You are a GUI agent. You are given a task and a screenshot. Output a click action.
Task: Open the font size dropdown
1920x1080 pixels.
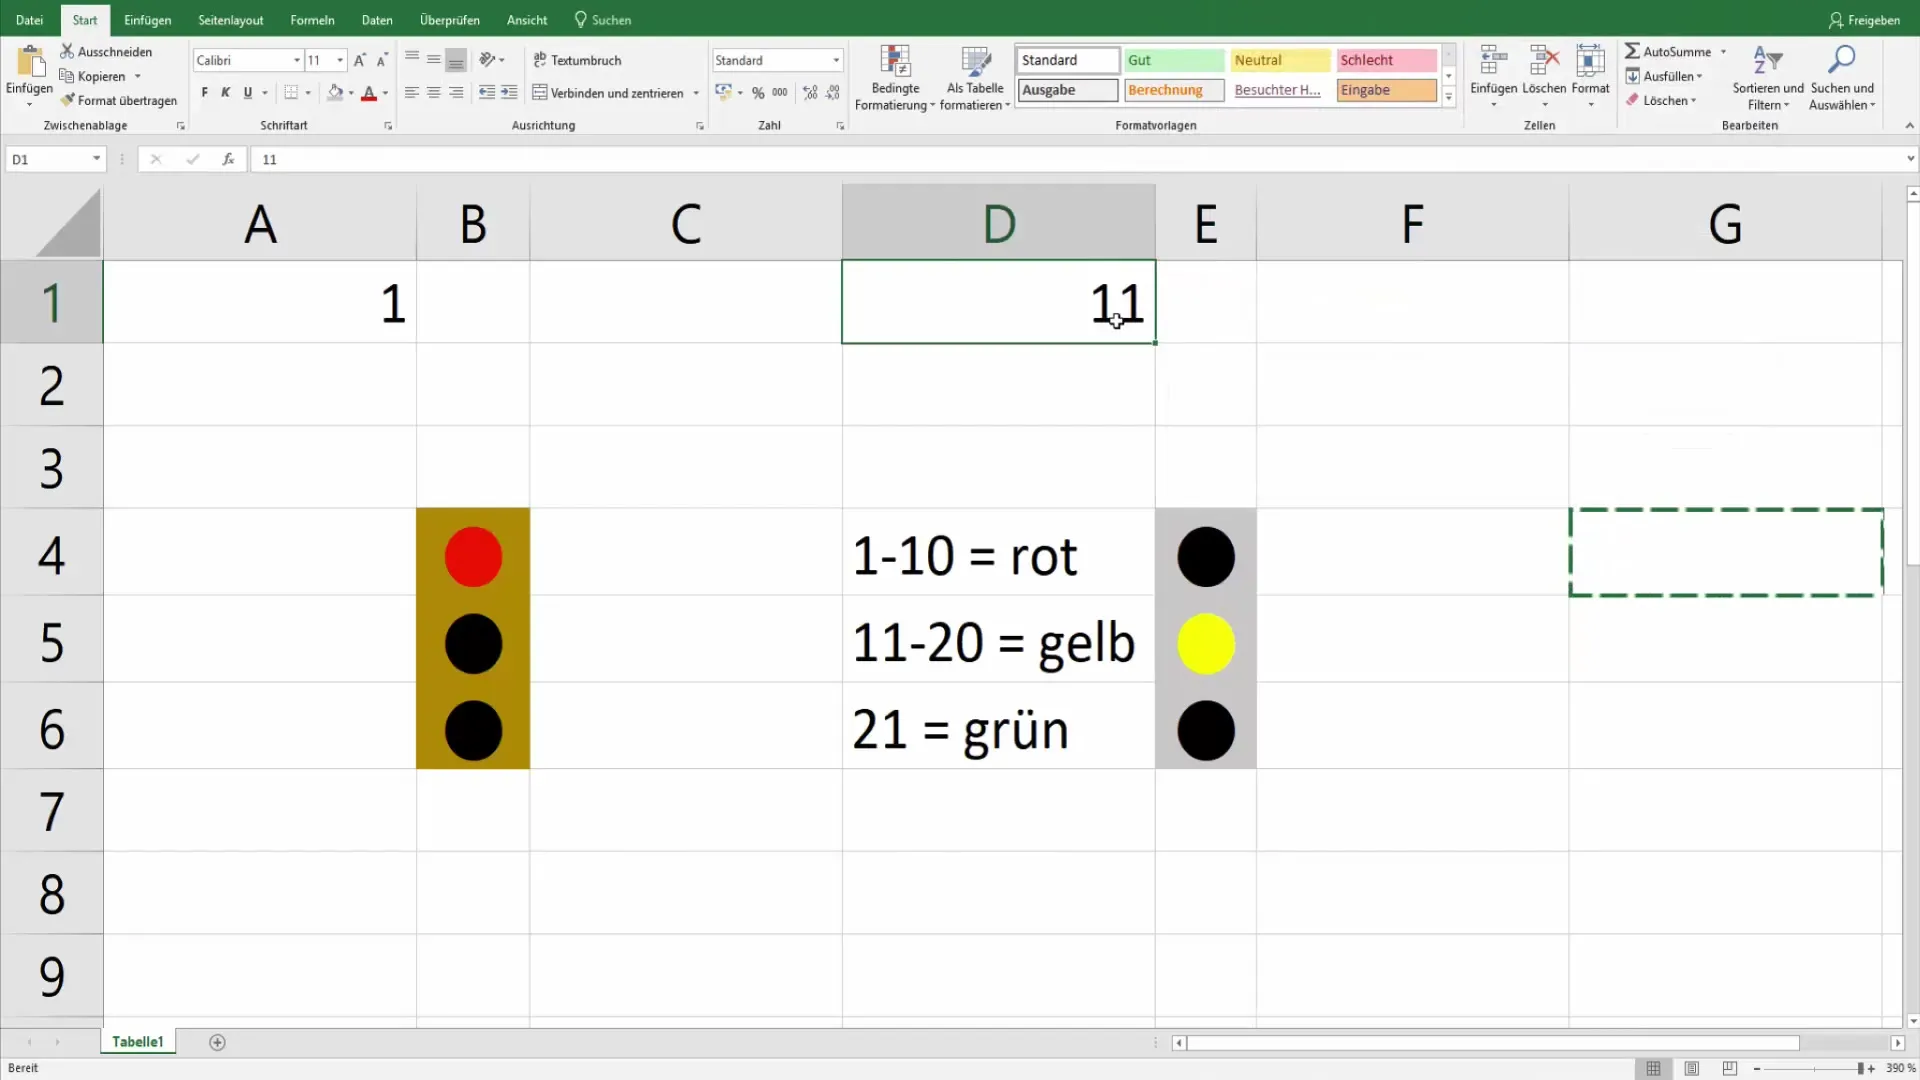click(340, 60)
